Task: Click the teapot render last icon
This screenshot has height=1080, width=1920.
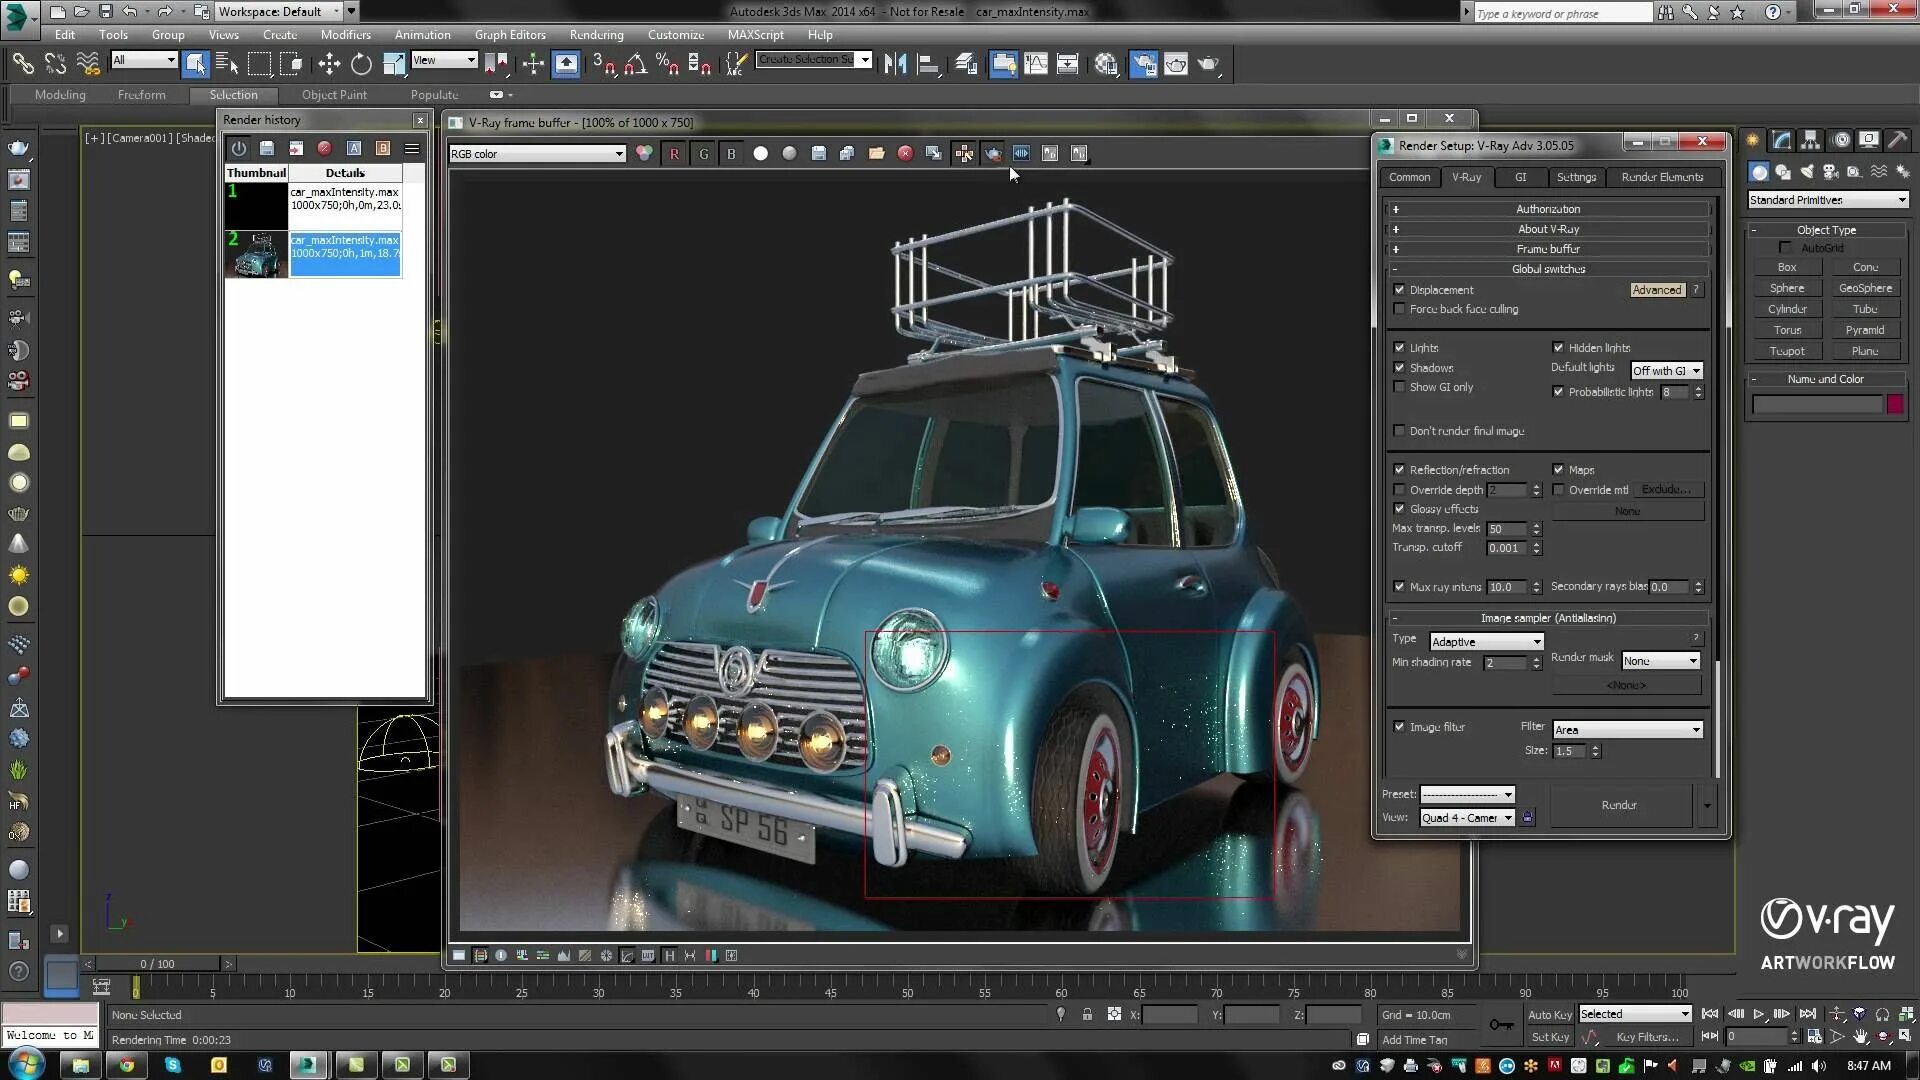Action: pos(993,154)
